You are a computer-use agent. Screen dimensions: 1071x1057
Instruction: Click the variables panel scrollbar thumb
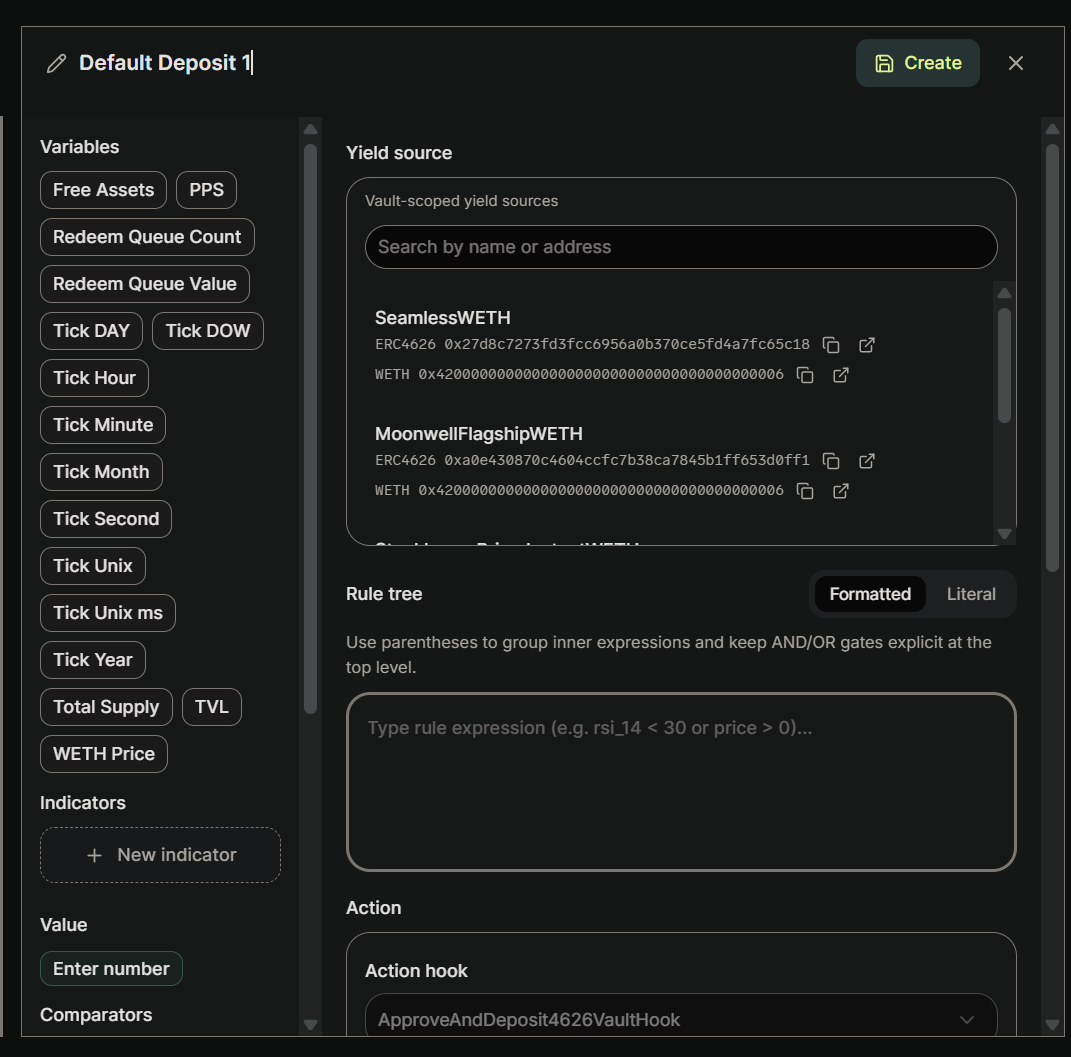[x=310, y=429]
